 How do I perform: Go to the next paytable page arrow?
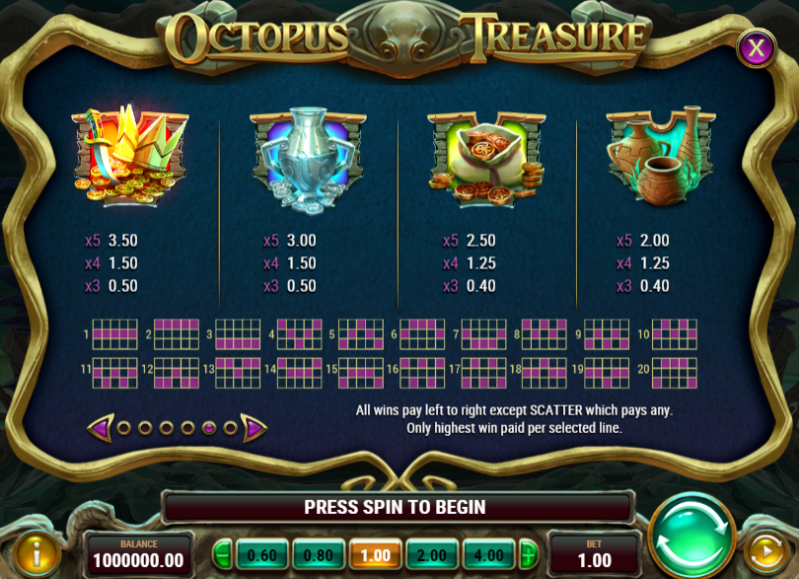(254, 428)
